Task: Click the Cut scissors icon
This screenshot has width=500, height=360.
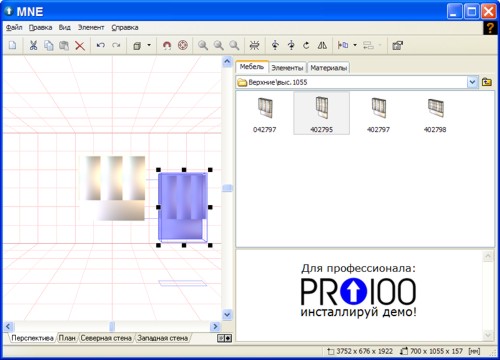Action: [x=33, y=45]
